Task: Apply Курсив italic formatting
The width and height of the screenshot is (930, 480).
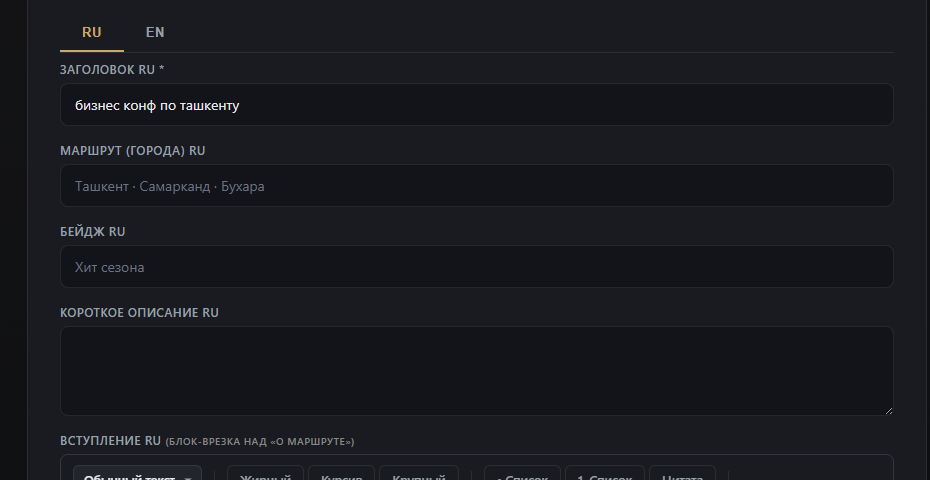Action: coord(342,474)
